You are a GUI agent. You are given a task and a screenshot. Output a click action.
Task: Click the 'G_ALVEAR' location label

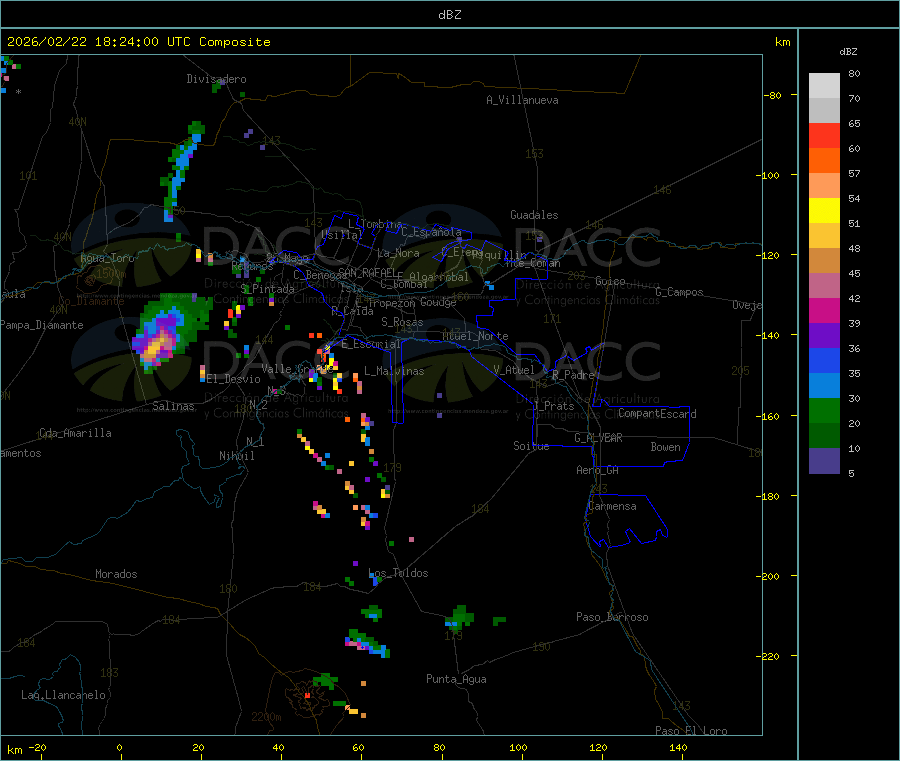click(x=598, y=438)
